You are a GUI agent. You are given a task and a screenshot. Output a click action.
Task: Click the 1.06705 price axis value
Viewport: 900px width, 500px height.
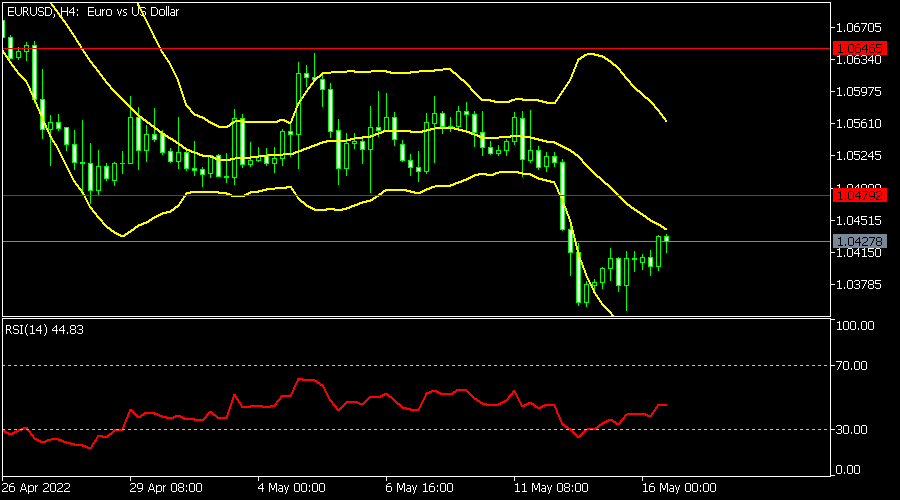point(859,28)
